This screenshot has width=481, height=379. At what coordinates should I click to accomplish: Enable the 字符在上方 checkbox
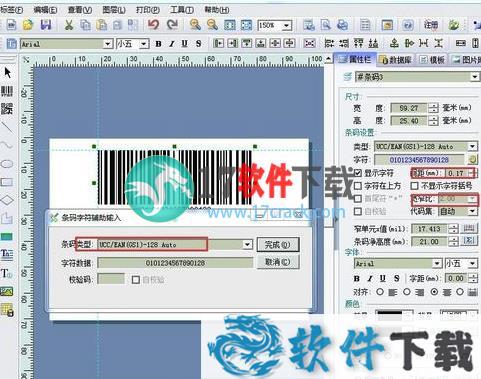click(x=358, y=186)
